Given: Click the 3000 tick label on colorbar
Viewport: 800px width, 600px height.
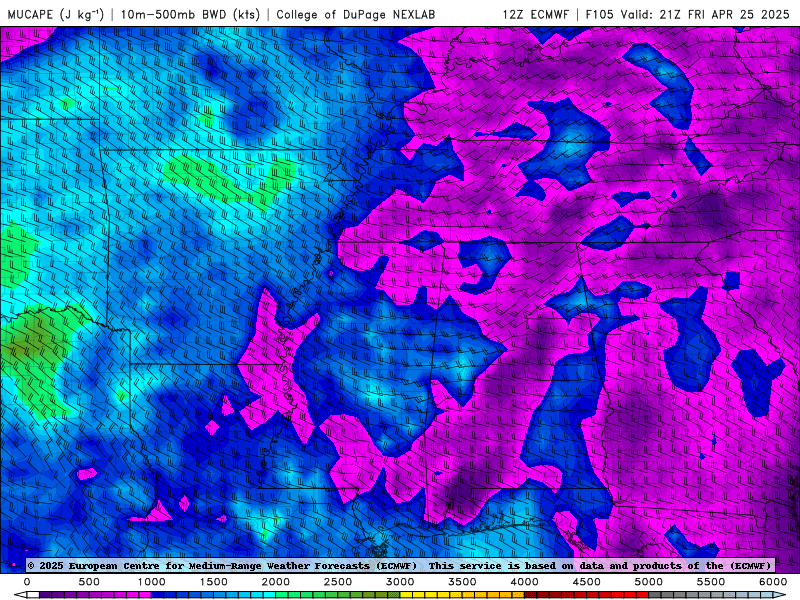Looking at the screenshot, I should coord(400,582).
